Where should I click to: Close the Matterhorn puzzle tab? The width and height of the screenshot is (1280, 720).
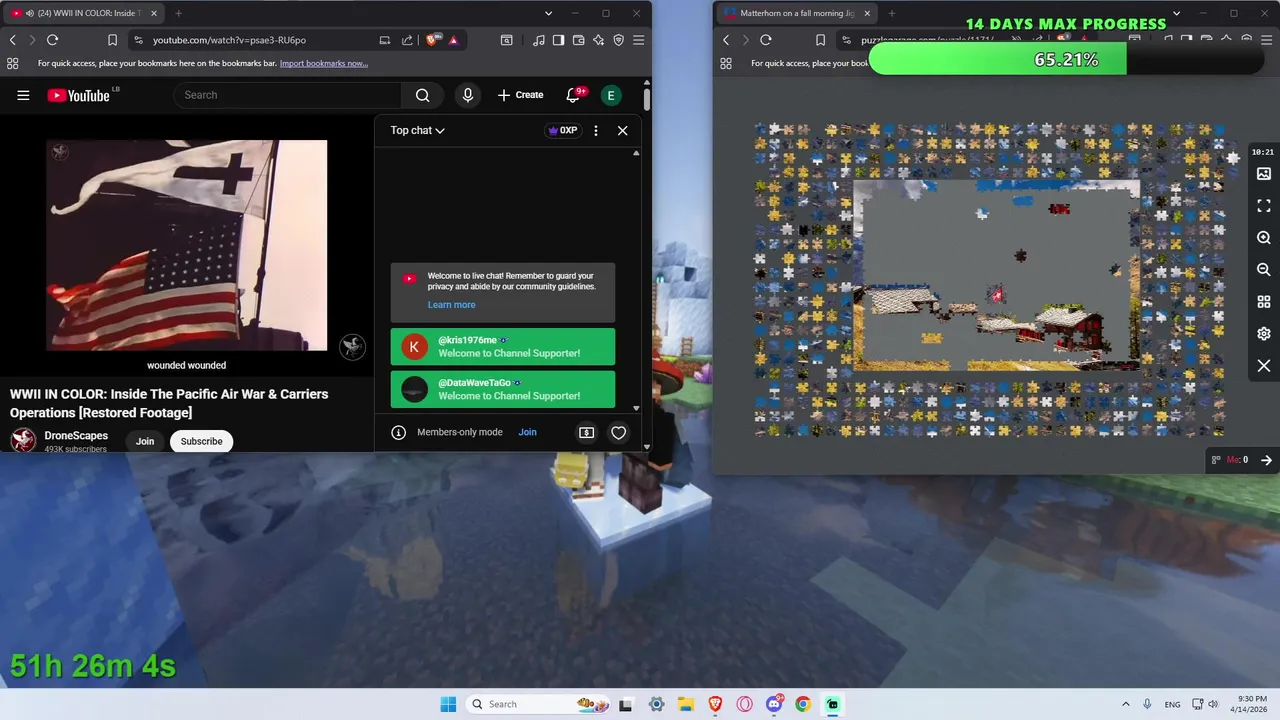click(866, 13)
